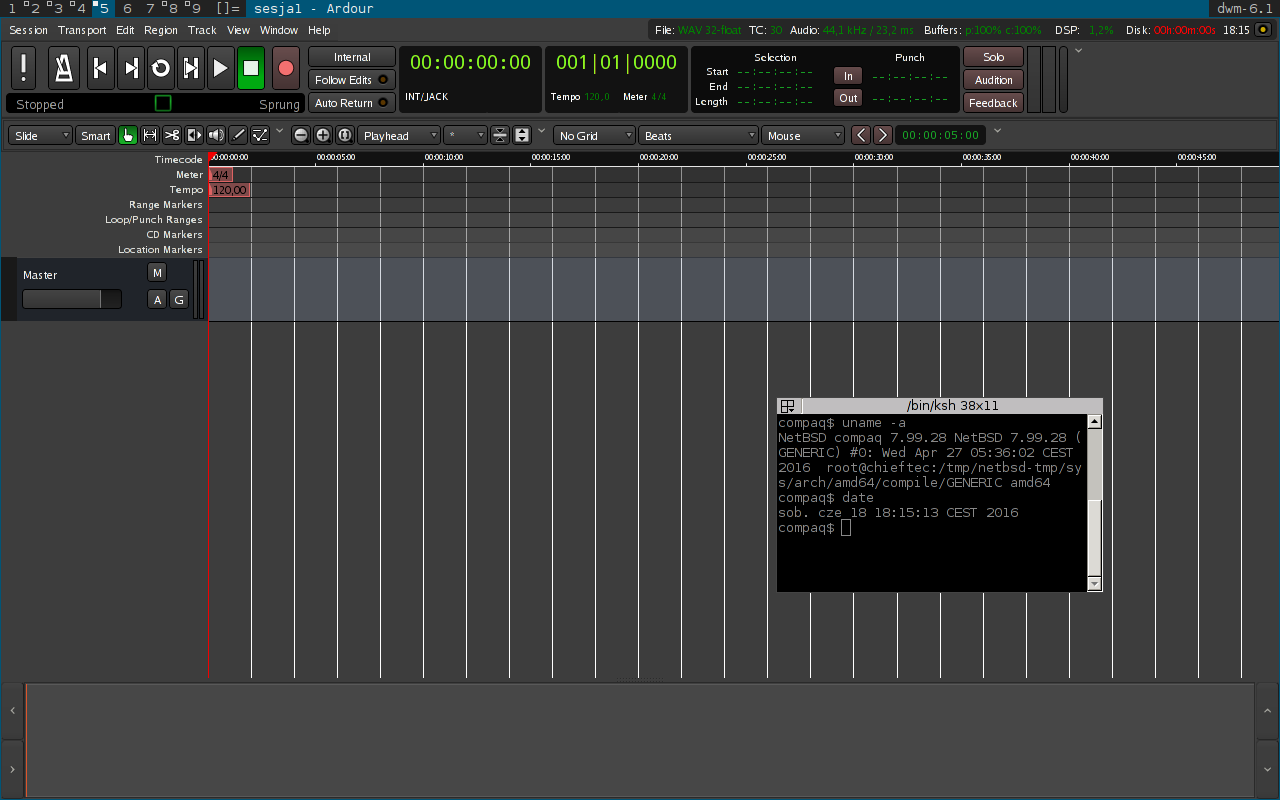Viewport: 1280px width, 800px height.
Task: Click the Feedback alert button
Action: 993,103
